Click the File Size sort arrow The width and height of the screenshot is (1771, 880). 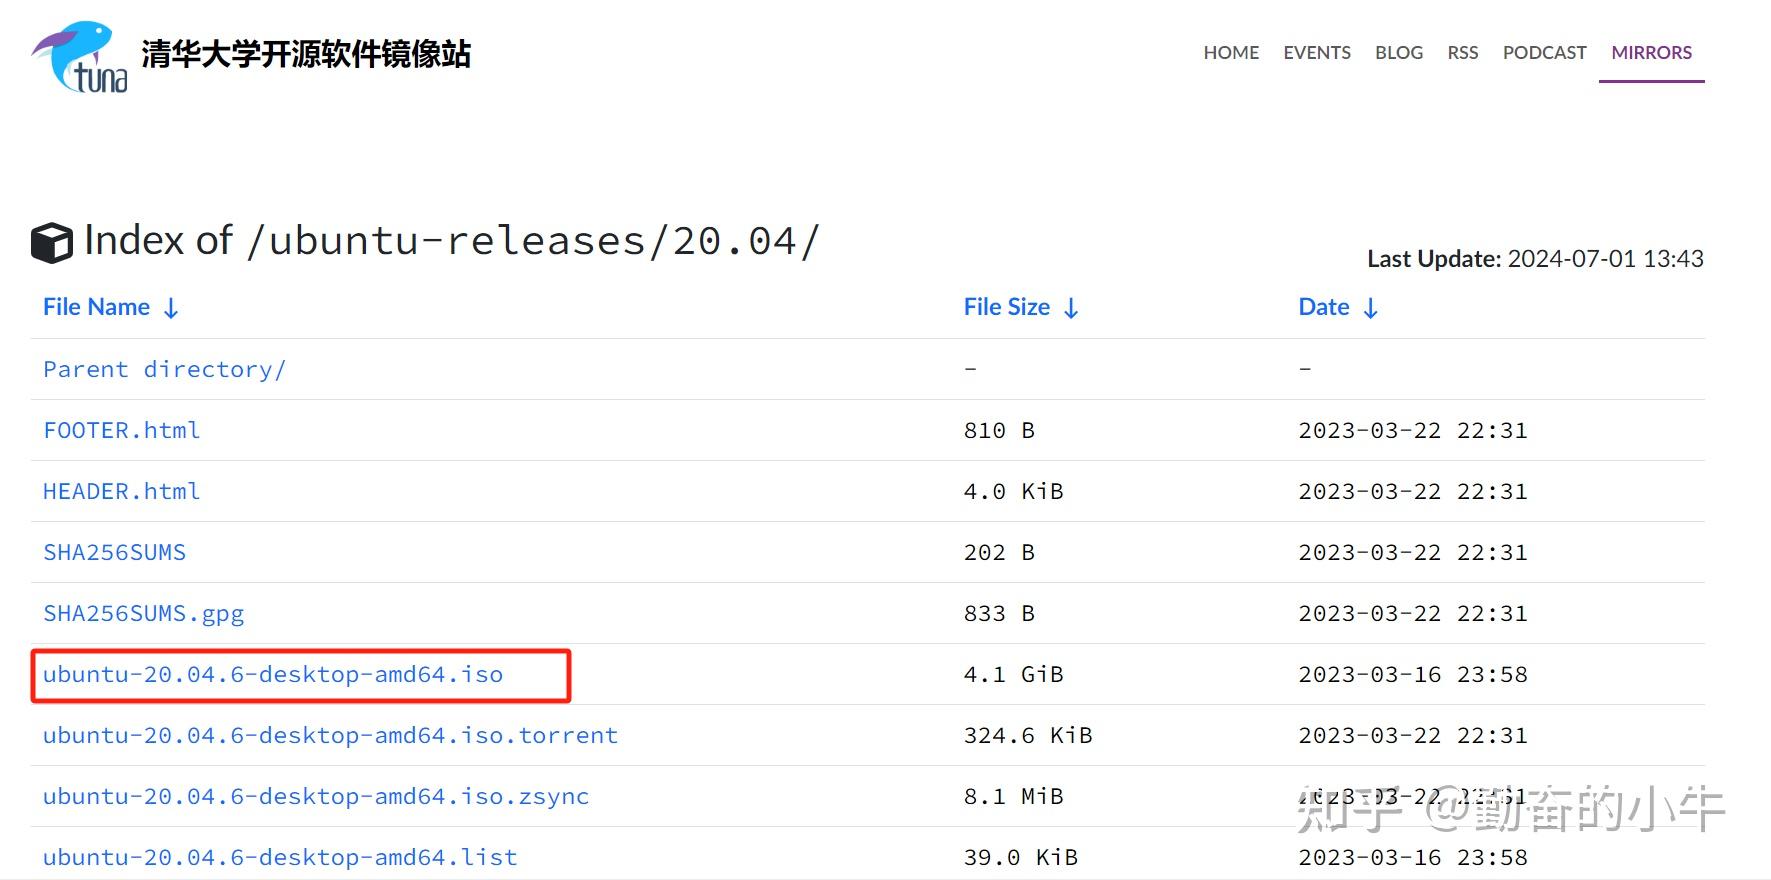[1071, 308]
